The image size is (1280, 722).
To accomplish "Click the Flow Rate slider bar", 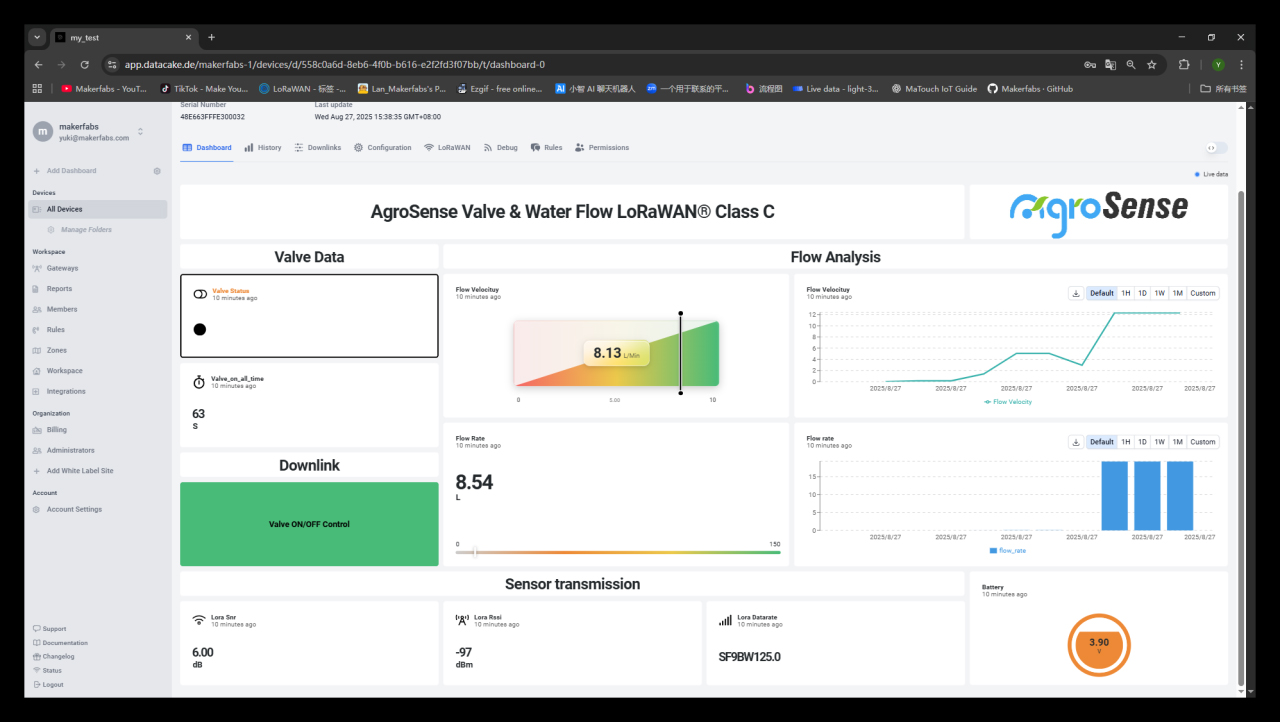I will point(618,552).
